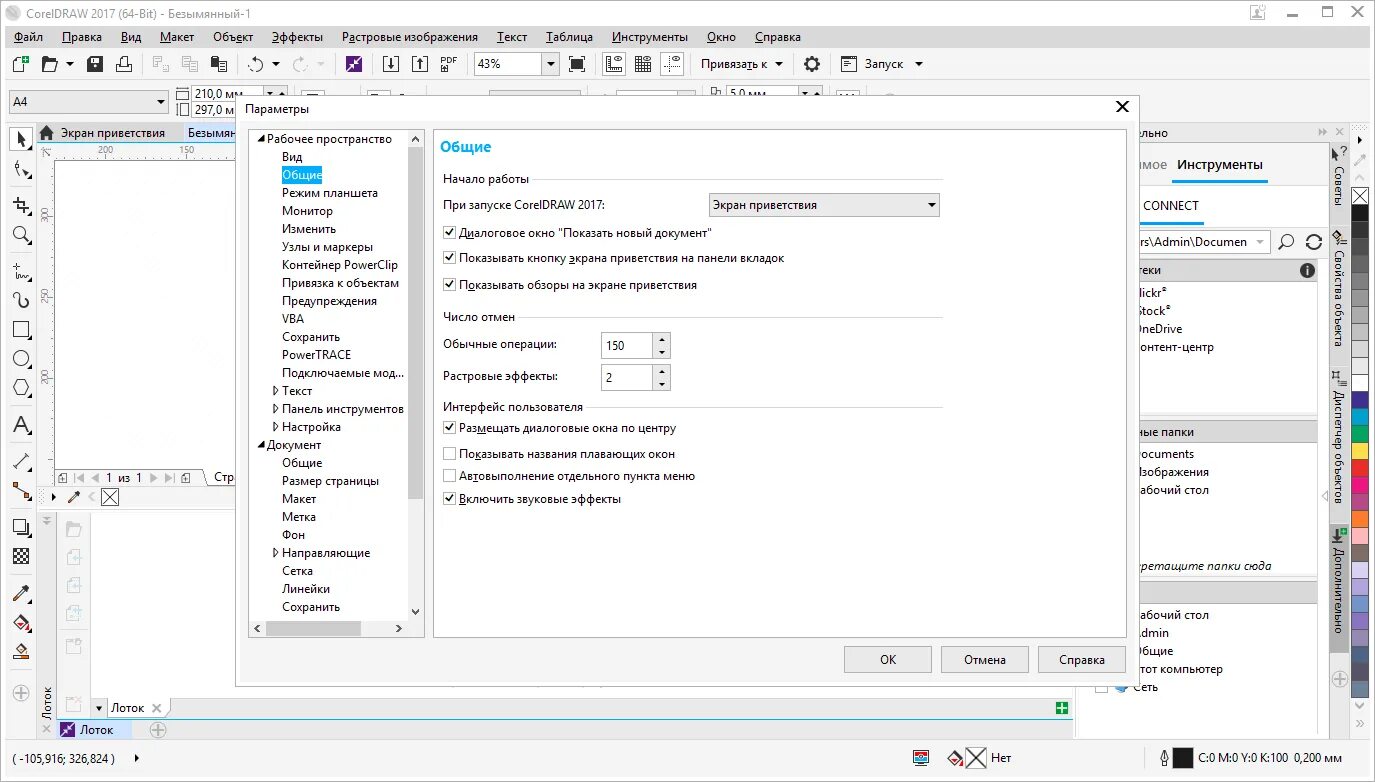Open the zoom level 43% dropdown
The height and width of the screenshot is (782, 1375).
(x=550, y=64)
